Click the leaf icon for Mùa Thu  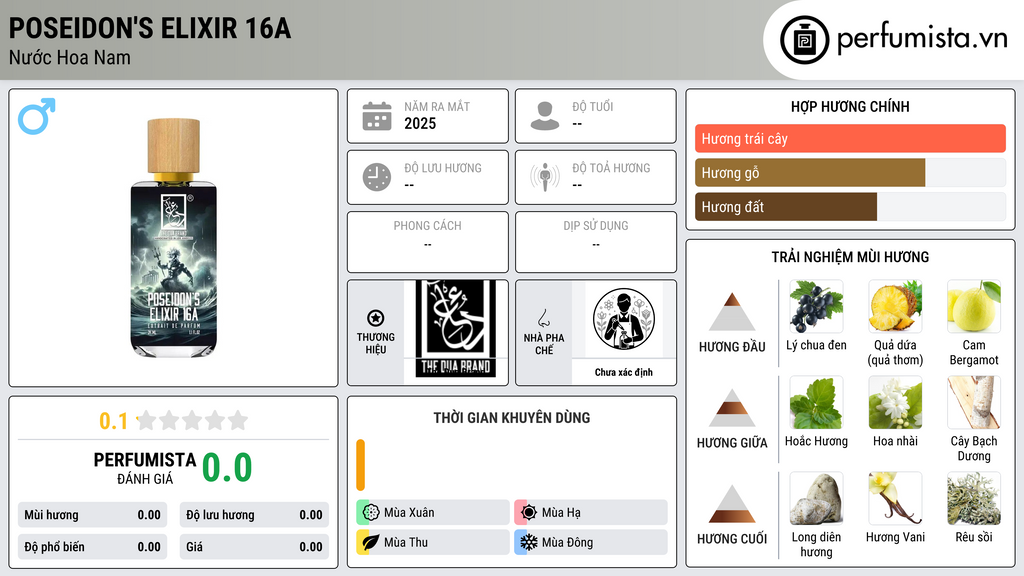tap(371, 542)
